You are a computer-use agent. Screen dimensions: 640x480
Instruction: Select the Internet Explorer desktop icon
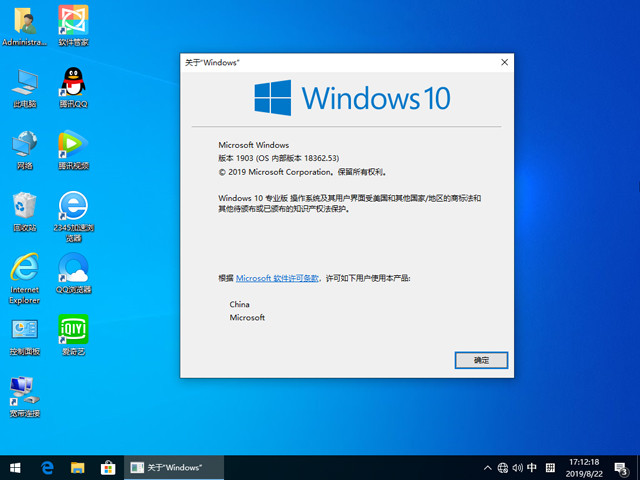(24, 269)
